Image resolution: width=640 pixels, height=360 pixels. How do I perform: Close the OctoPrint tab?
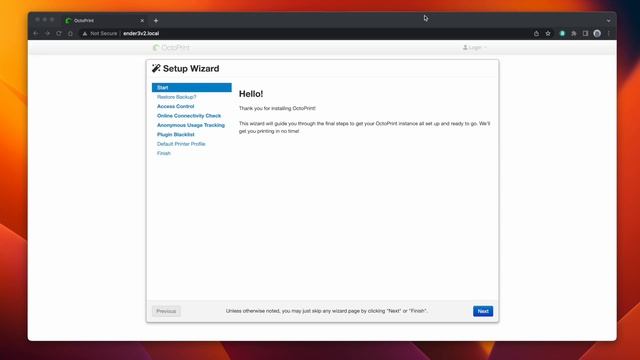click(x=142, y=20)
